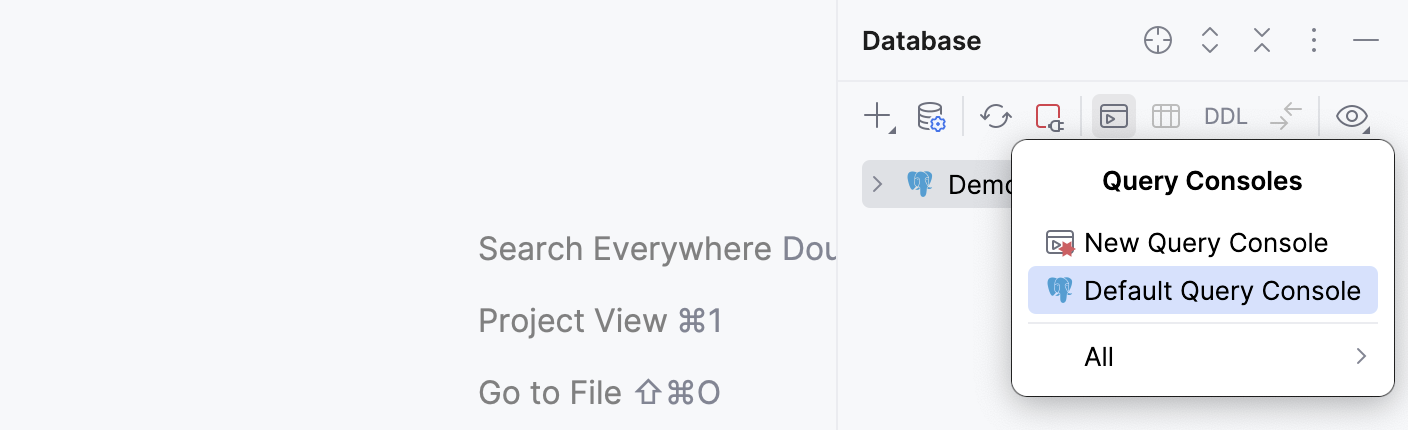Click the DDL toolbar button
1408x430 pixels.
1225,116
